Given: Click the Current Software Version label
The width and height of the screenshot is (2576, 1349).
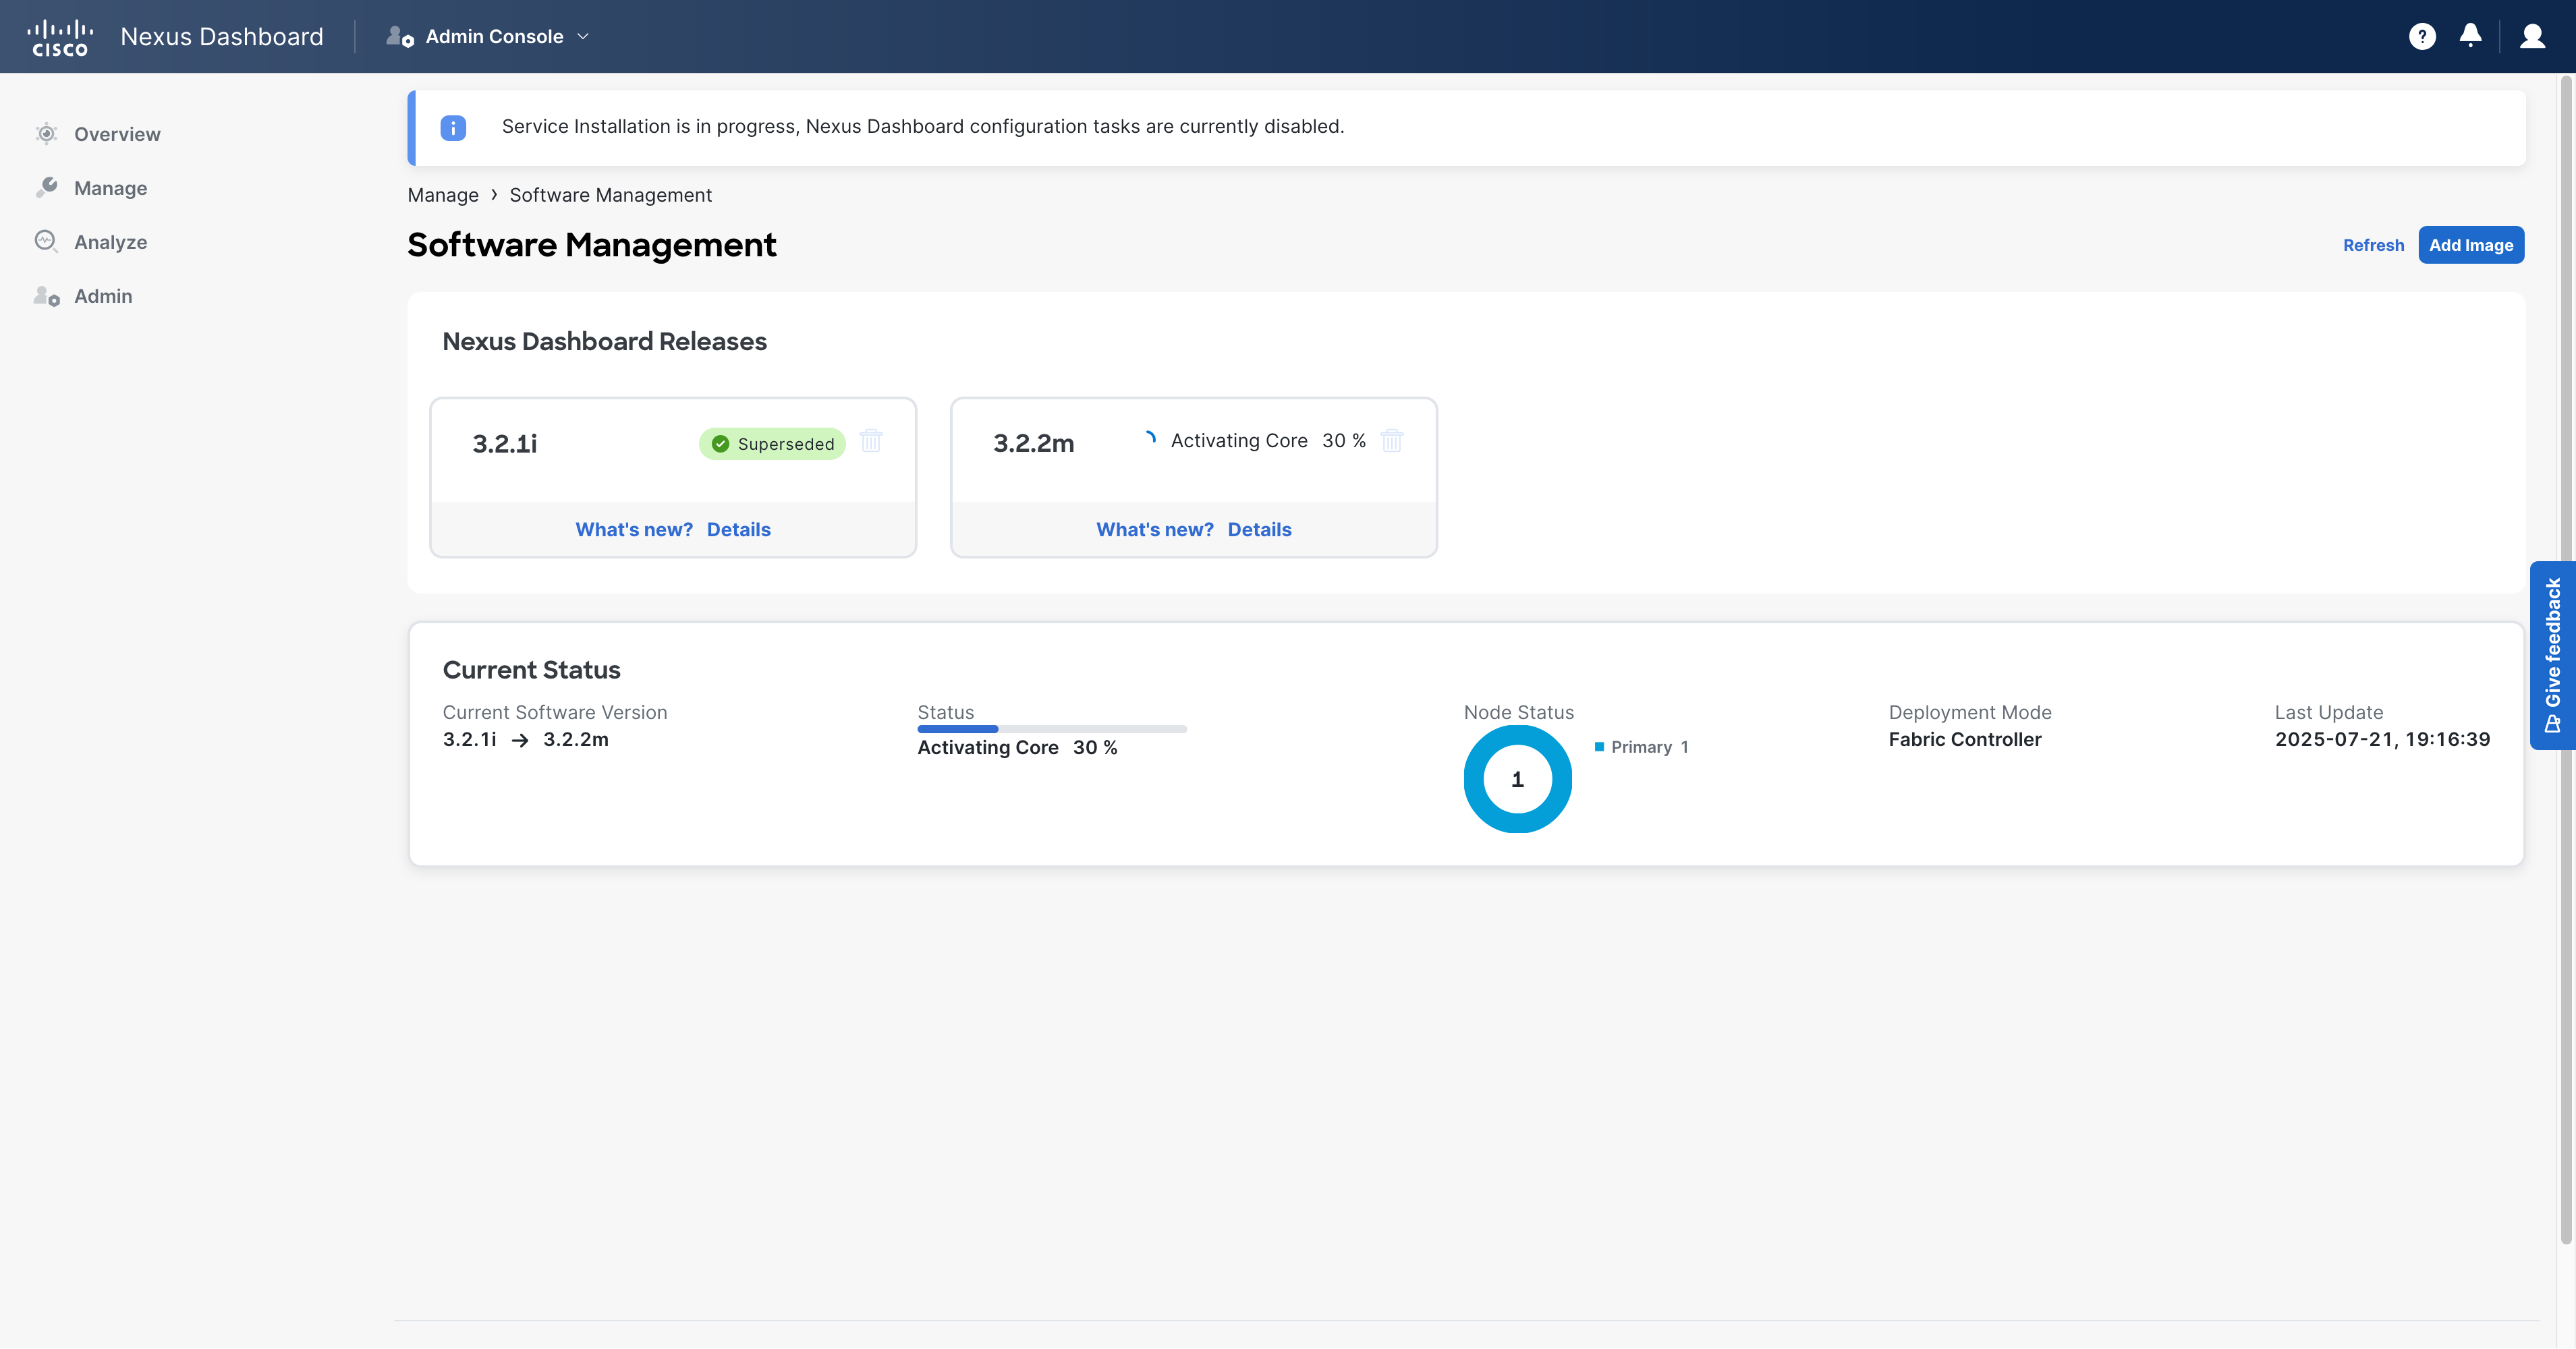Looking at the screenshot, I should 555,713.
